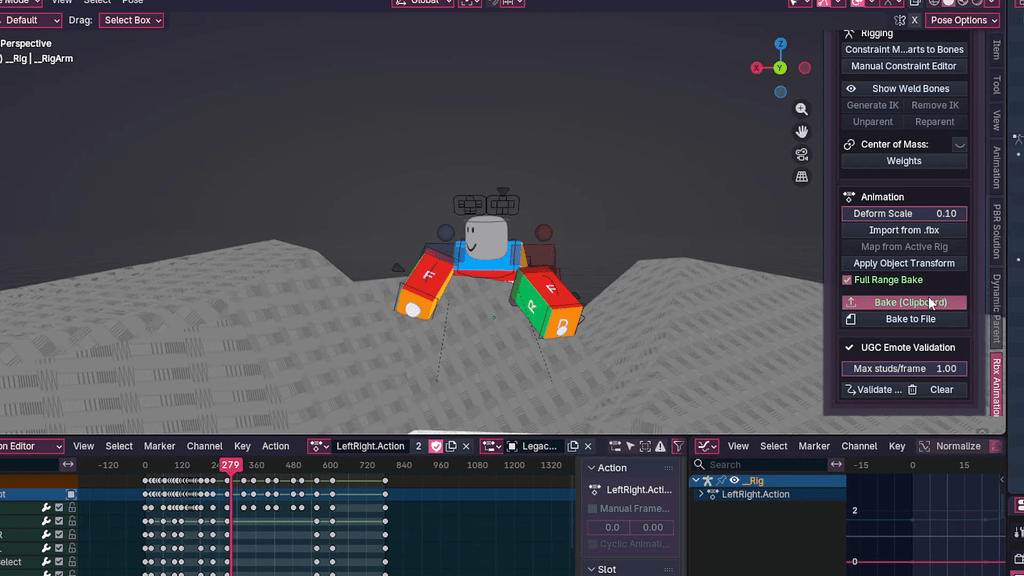Toggle Show Weld Bones eye button
Viewport: 1024px width, 576px height.
point(904,89)
